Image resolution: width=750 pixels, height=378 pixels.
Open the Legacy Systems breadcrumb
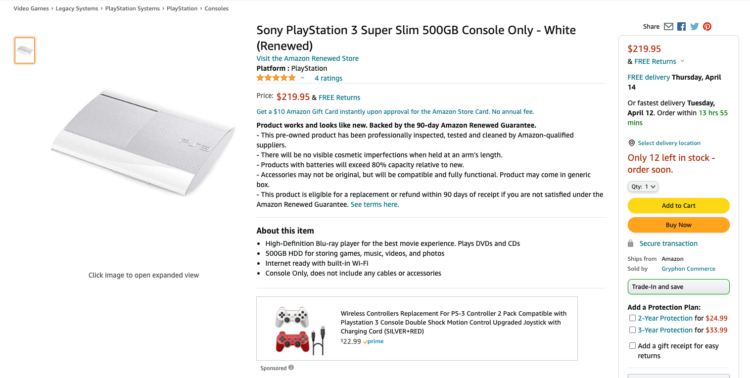point(77,9)
